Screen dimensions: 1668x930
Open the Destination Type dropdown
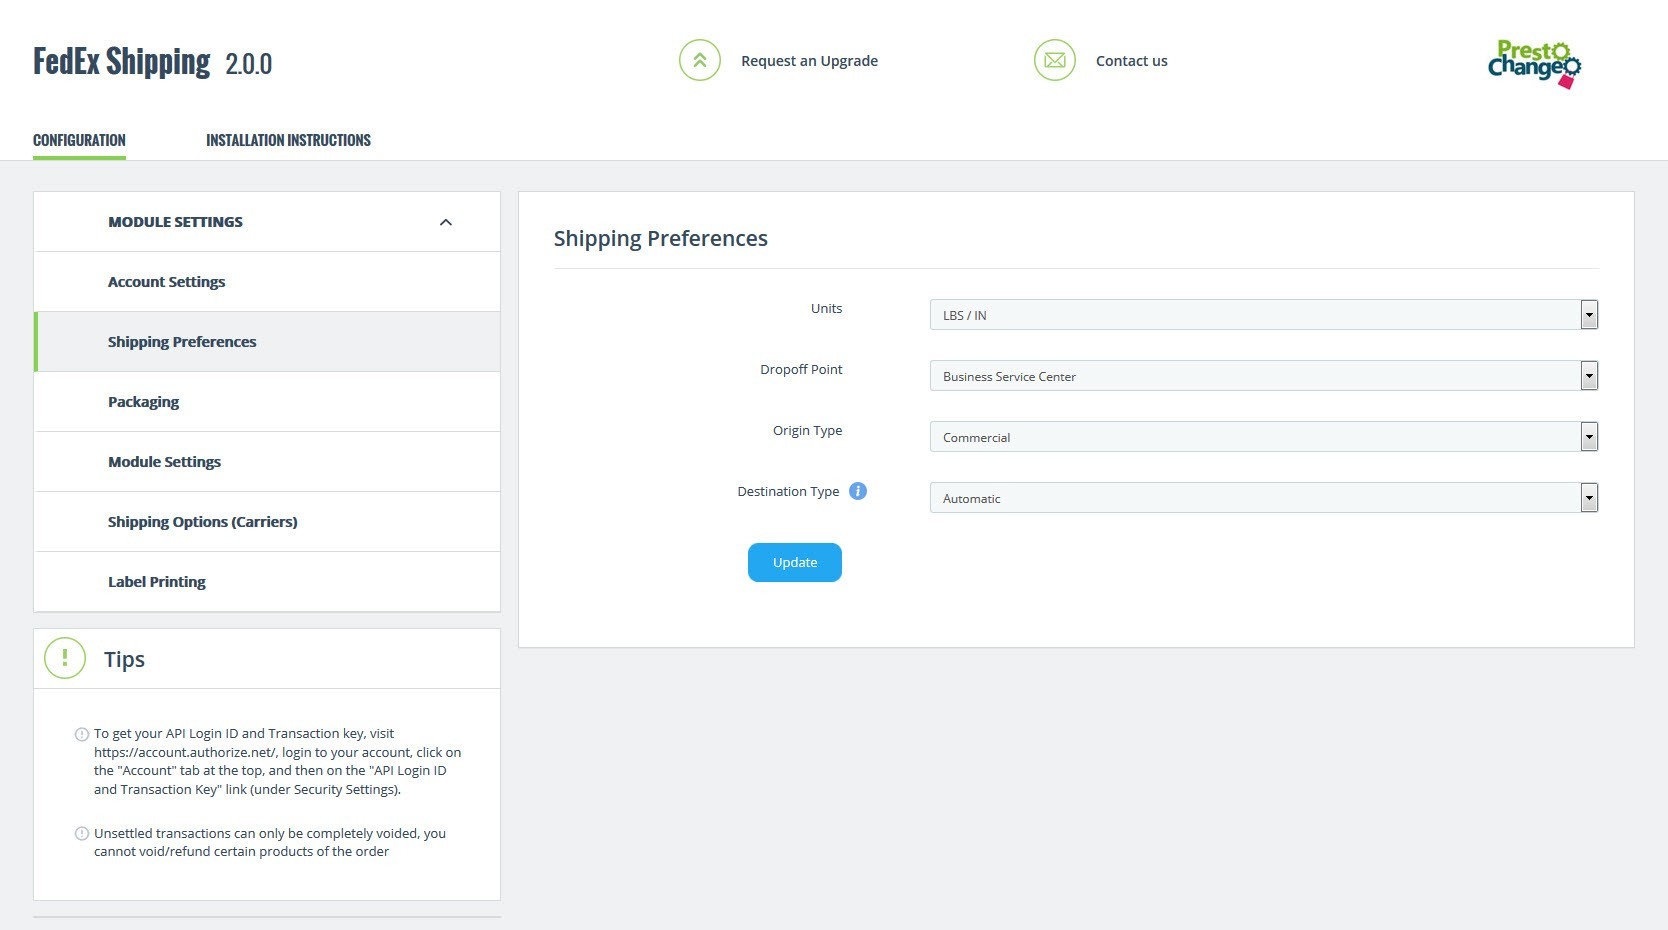tap(1263, 498)
